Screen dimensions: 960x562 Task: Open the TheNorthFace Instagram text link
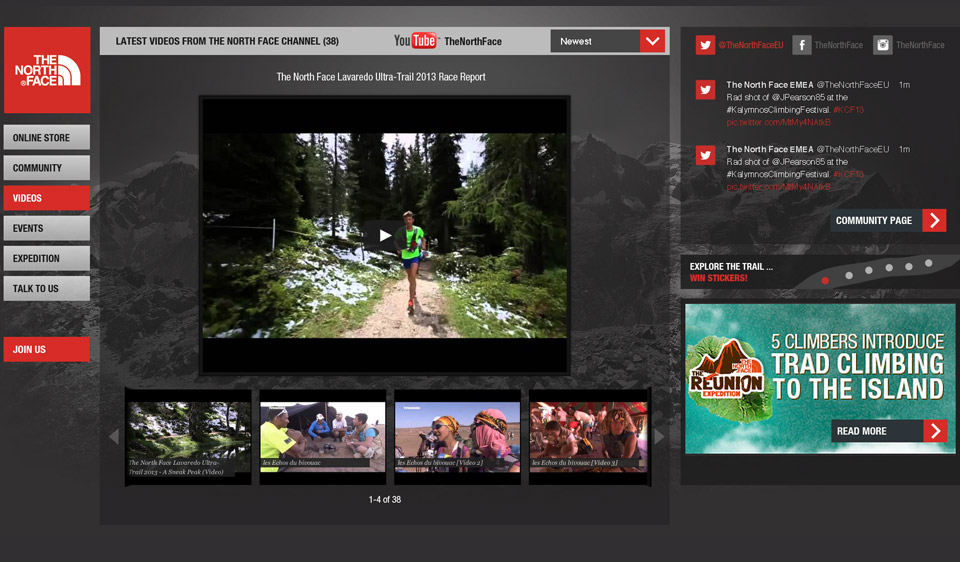pos(920,45)
